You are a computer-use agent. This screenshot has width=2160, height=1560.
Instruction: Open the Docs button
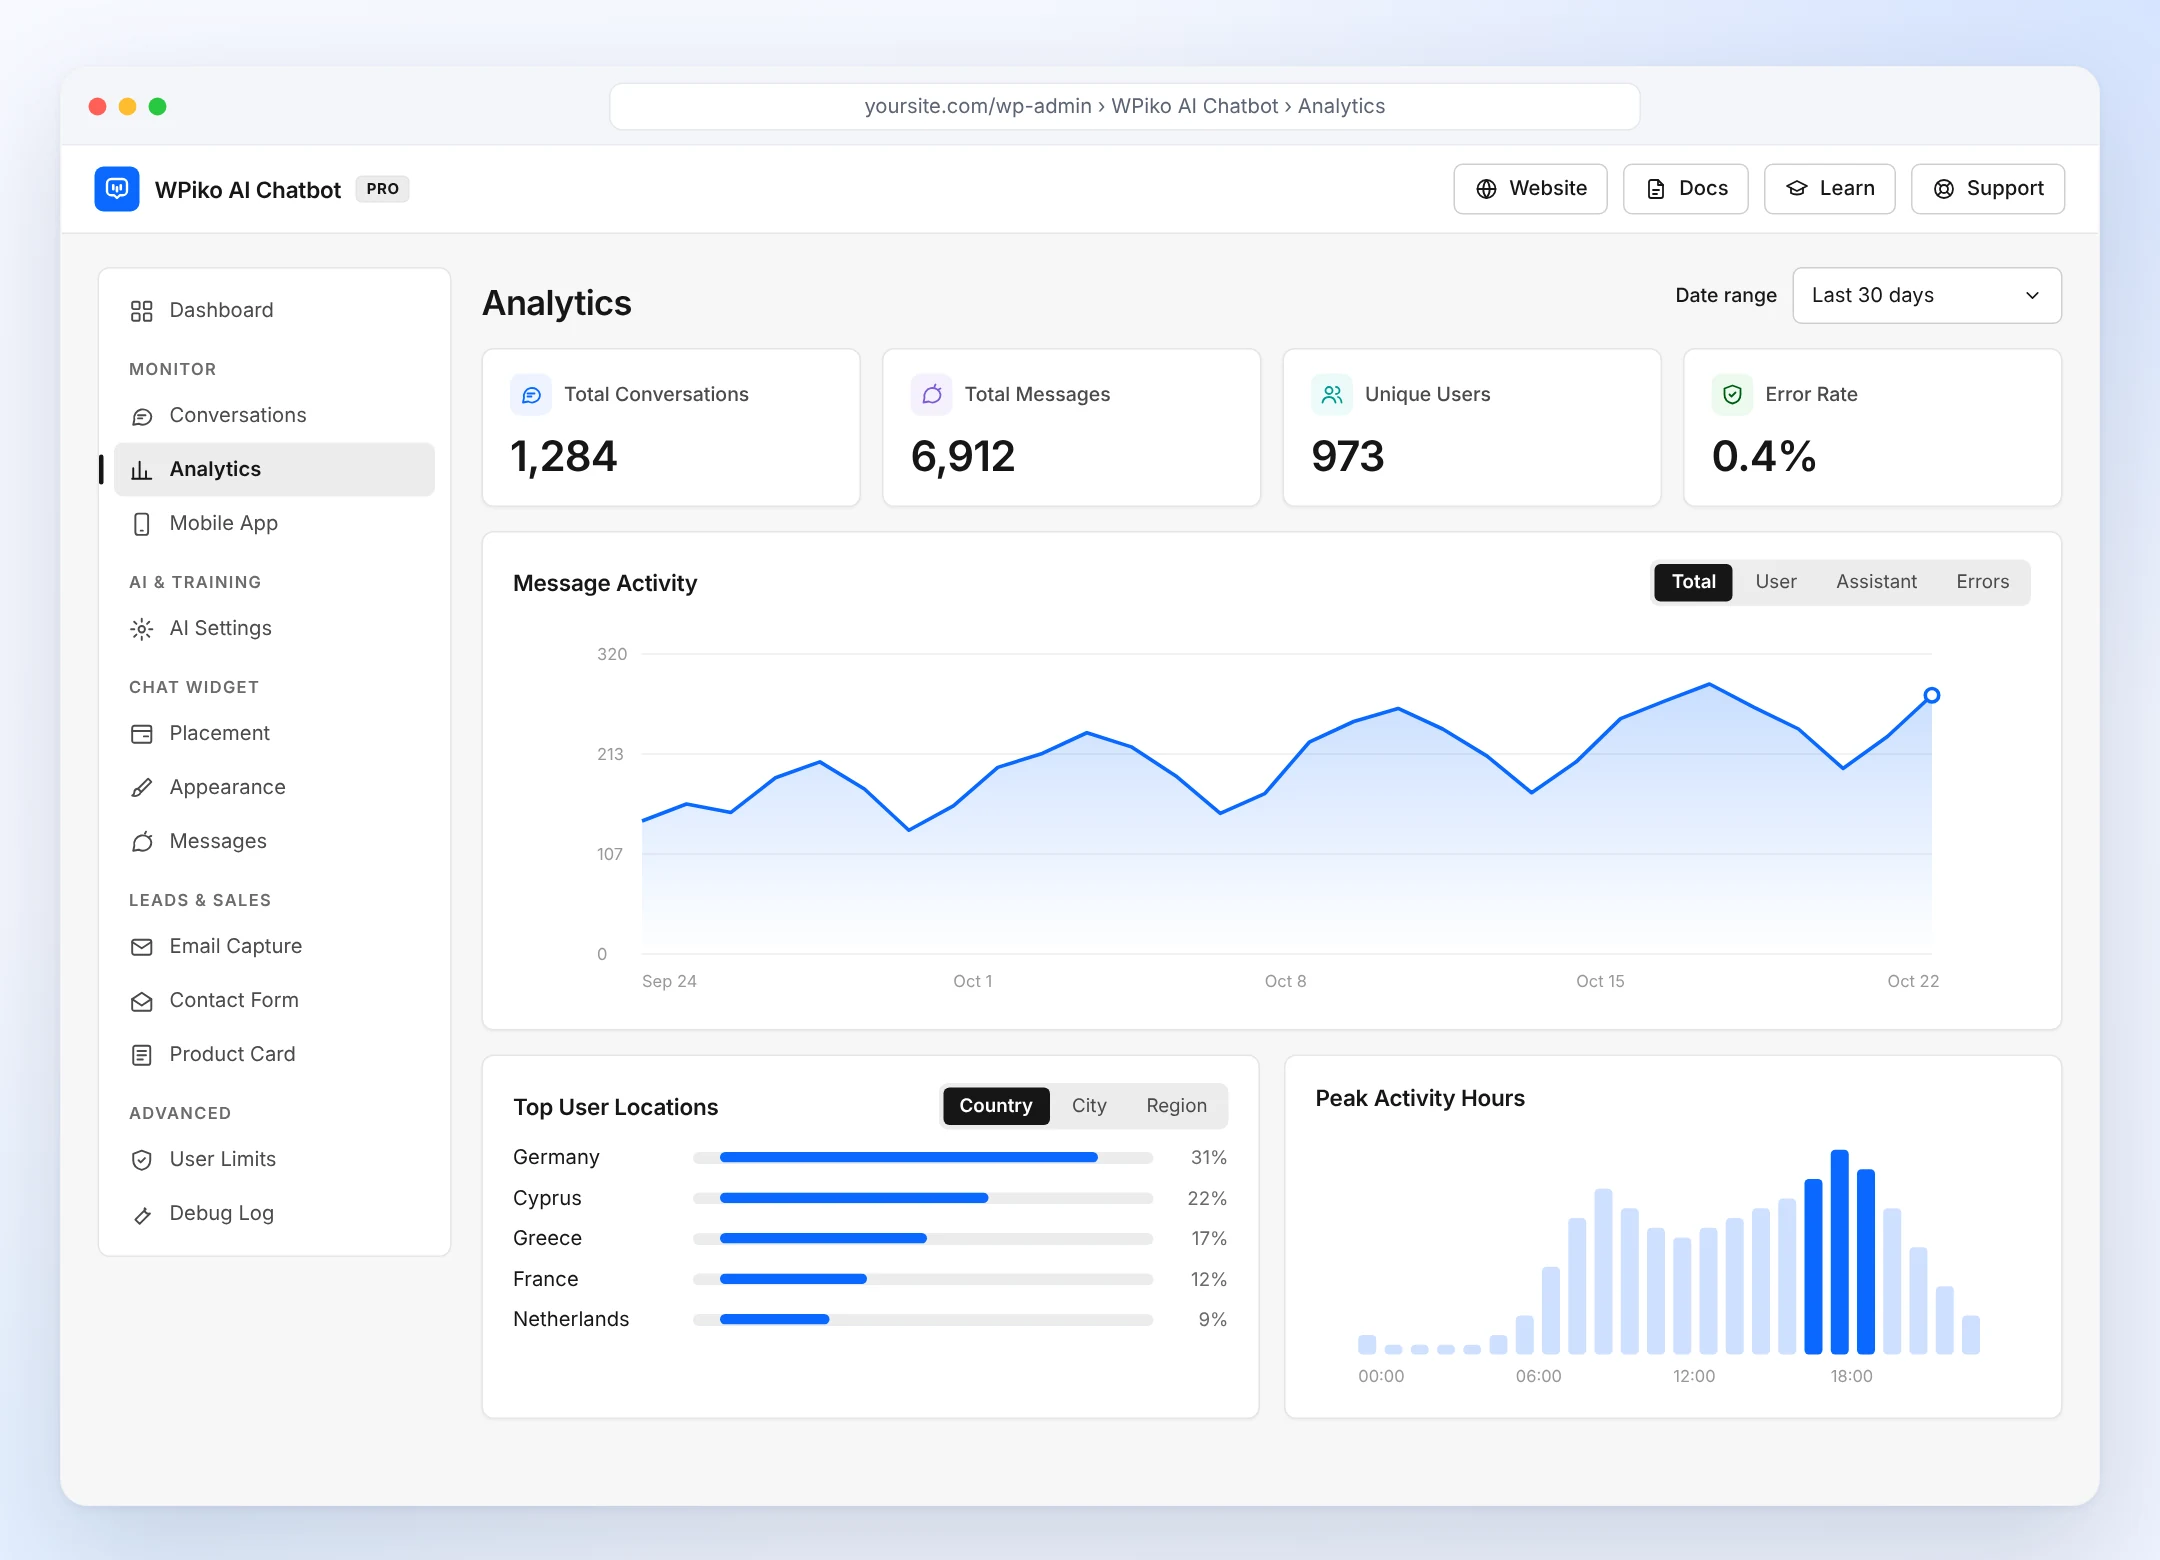click(1685, 189)
